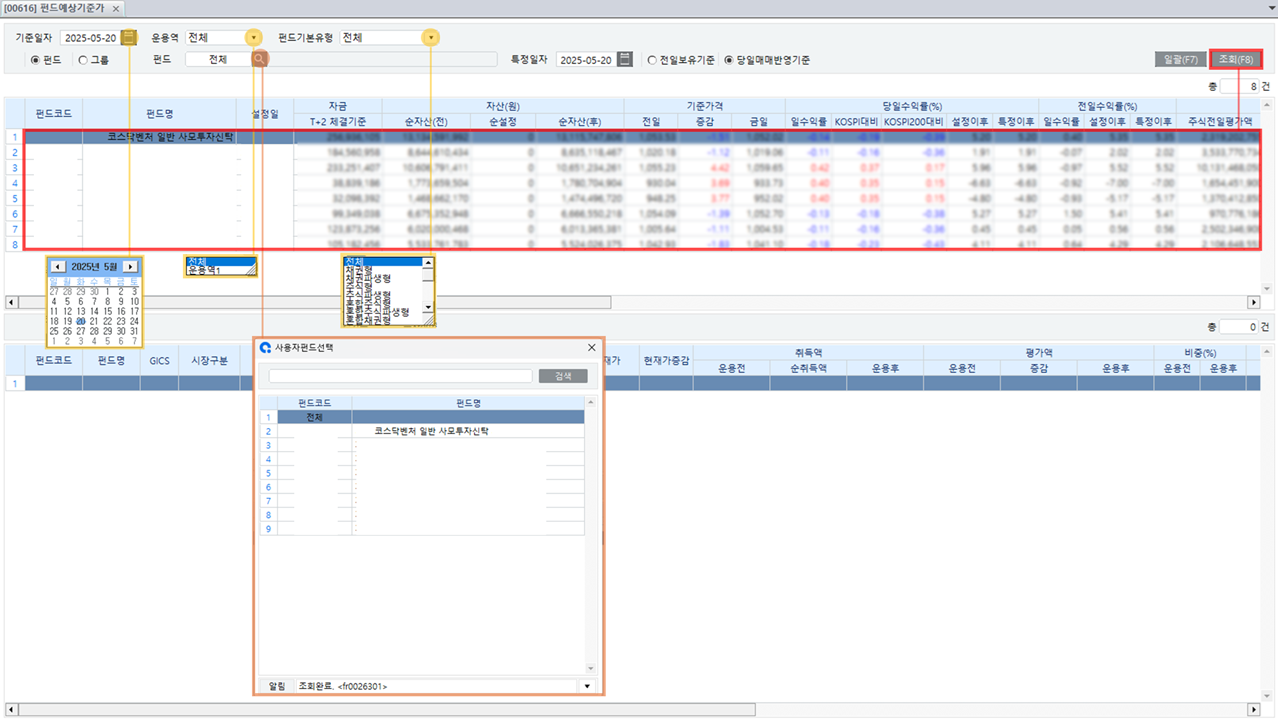Click the KOSPI200대비 column header
Viewport: 1278px width, 720px height.
click(x=914, y=121)
